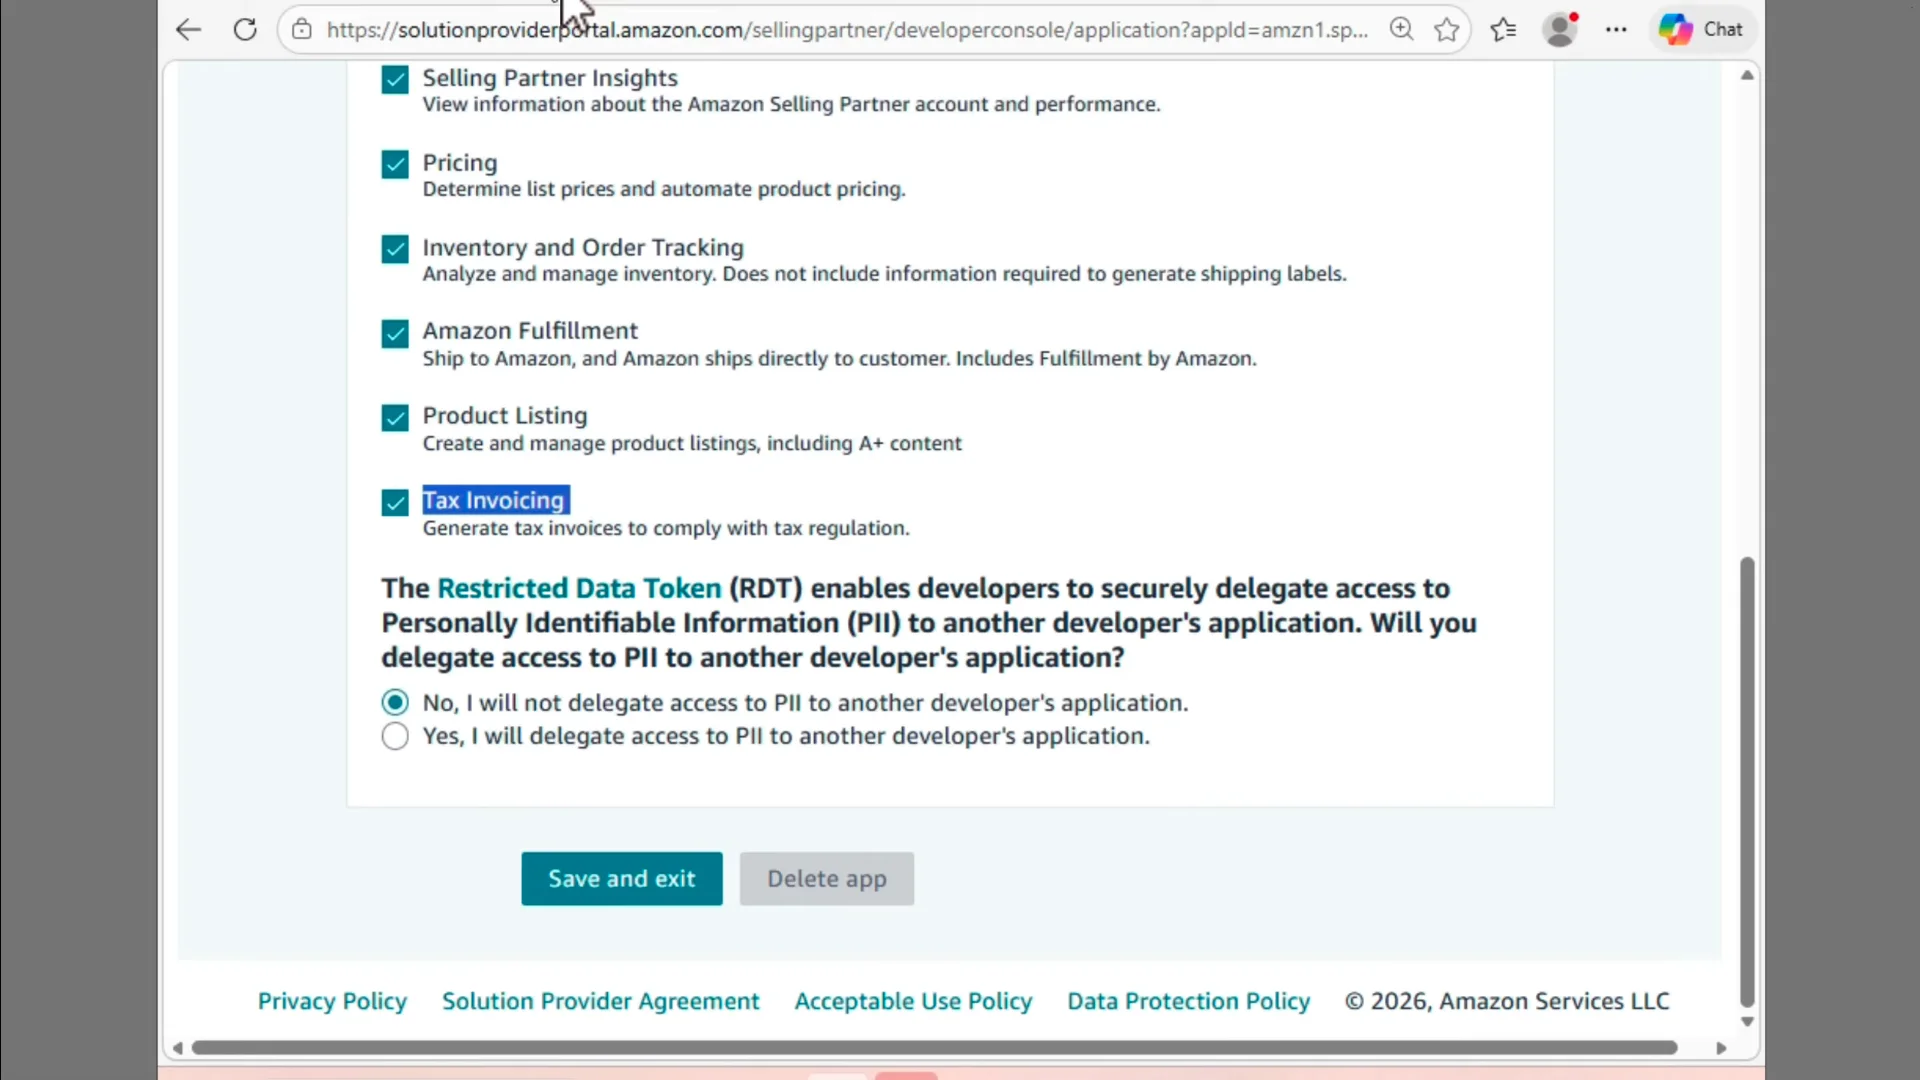
Task: Add this page to favorites star
Action: 1447,30
